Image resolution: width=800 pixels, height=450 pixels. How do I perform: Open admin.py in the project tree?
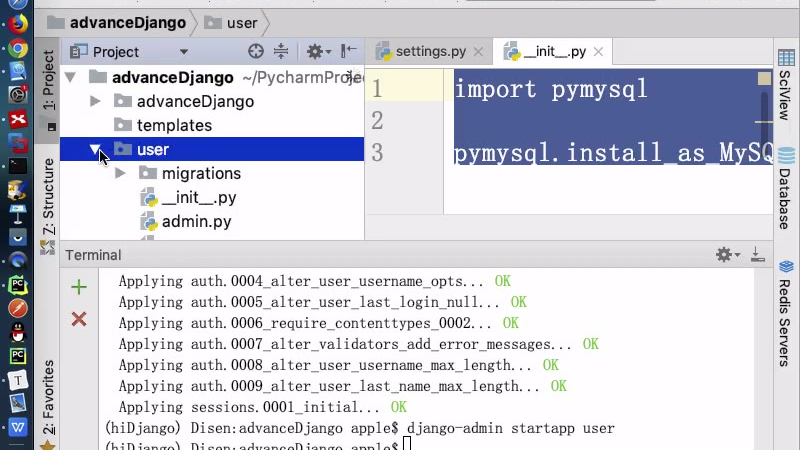pos(196,222)
